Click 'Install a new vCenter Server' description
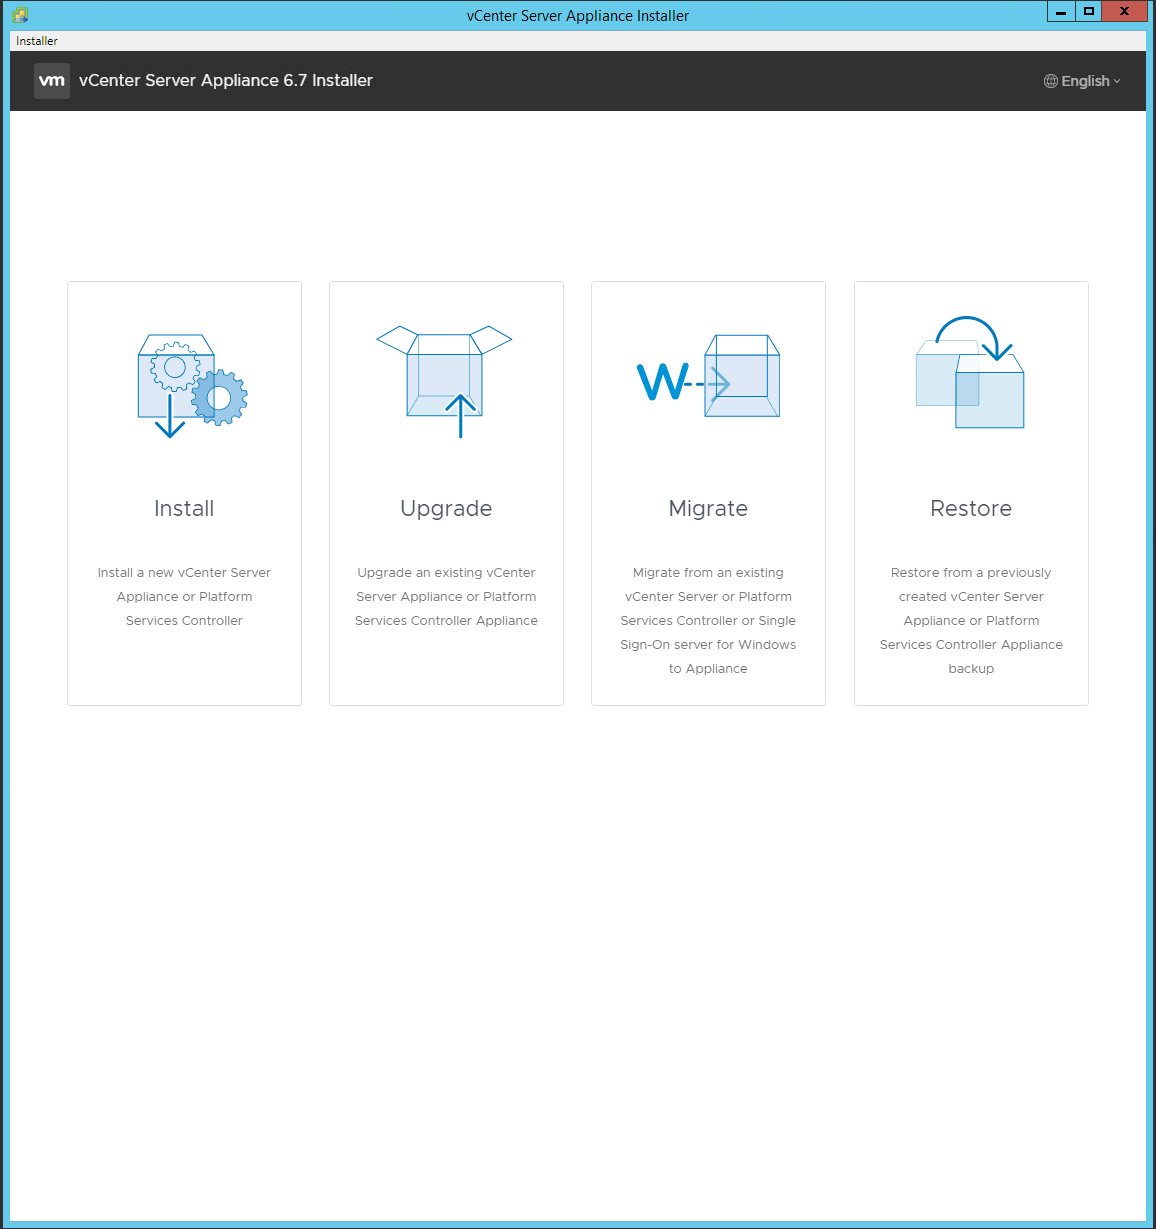Screen dimensions: 1156x1229 click(184, 573)
